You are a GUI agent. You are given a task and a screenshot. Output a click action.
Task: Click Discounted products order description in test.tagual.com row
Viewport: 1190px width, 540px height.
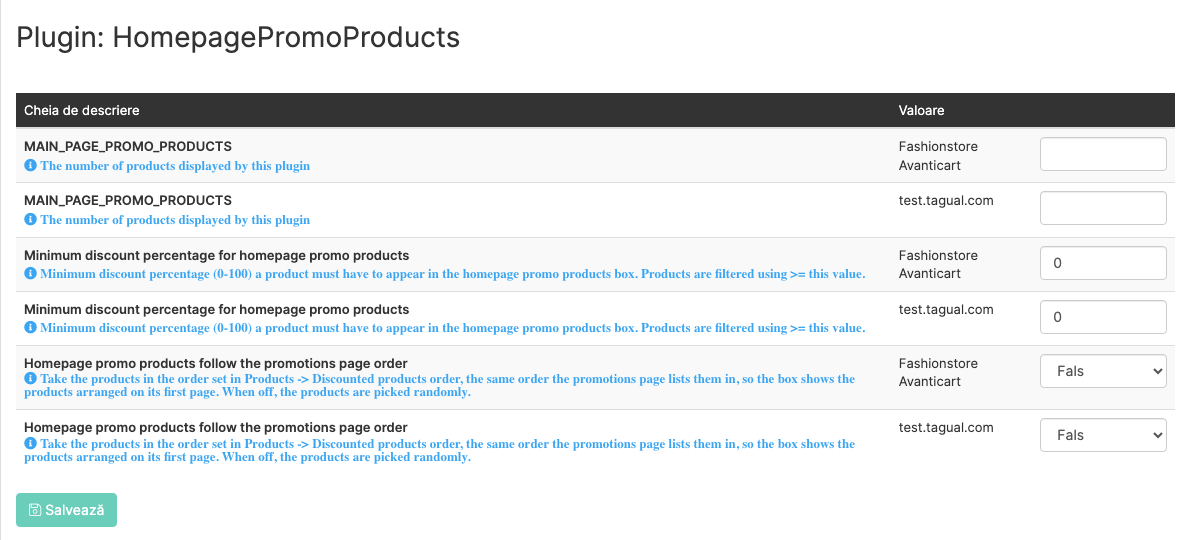coord(439,451)
